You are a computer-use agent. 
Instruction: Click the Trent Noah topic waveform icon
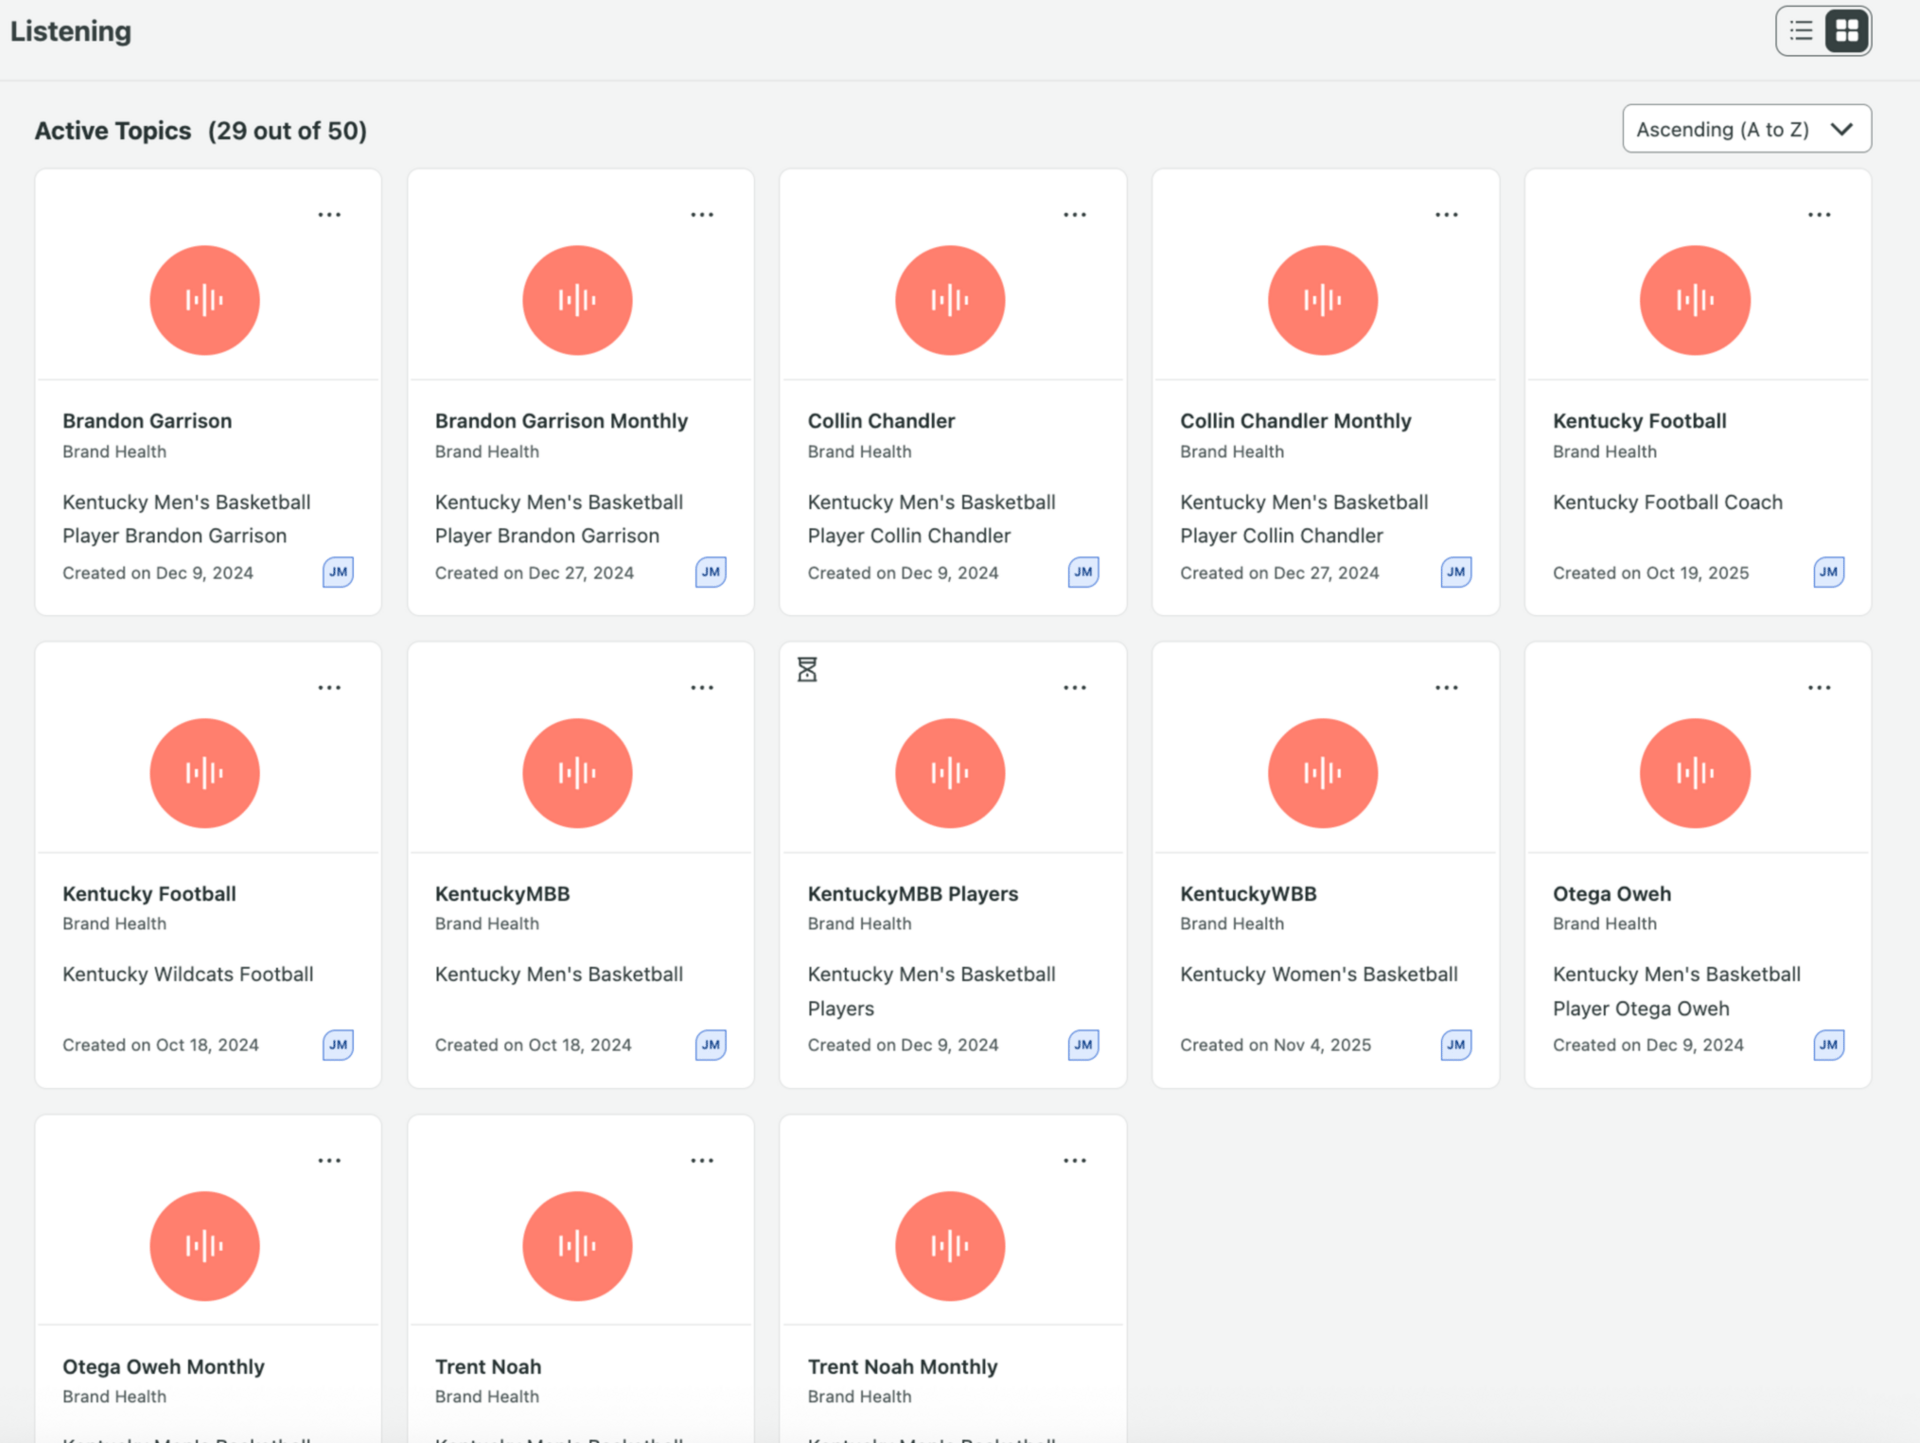[x=577, y=1246]
